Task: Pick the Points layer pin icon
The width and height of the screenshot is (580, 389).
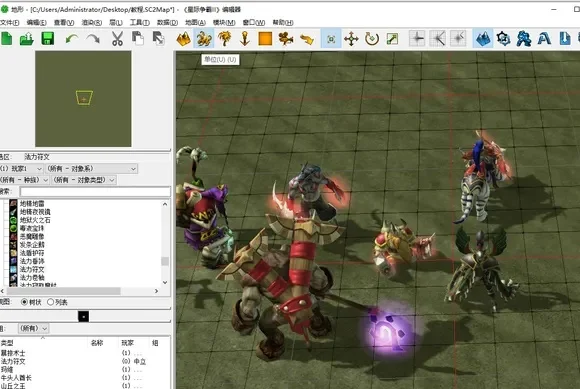Action: [x=245, y=38]
